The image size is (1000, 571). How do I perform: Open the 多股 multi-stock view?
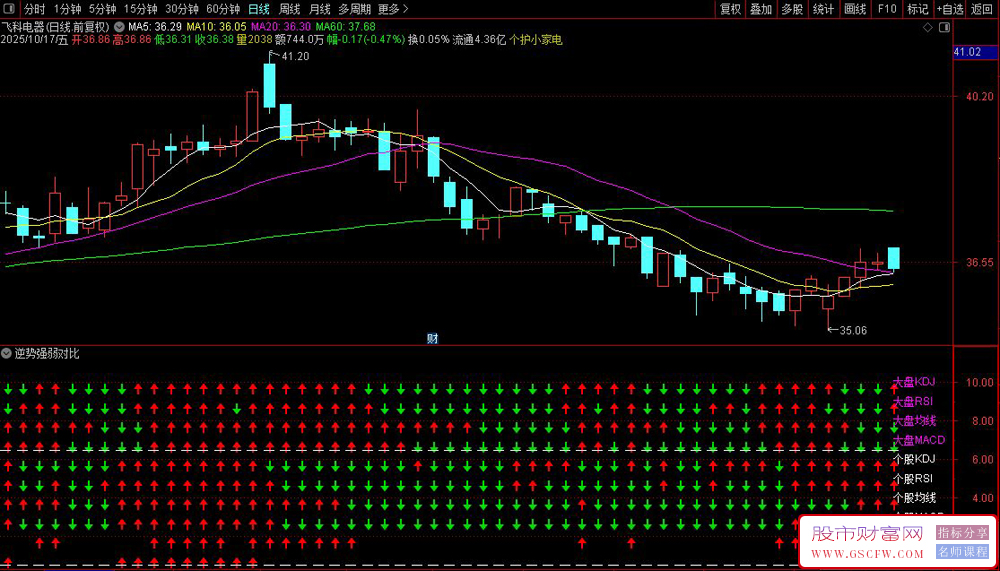tap(792, 9)
